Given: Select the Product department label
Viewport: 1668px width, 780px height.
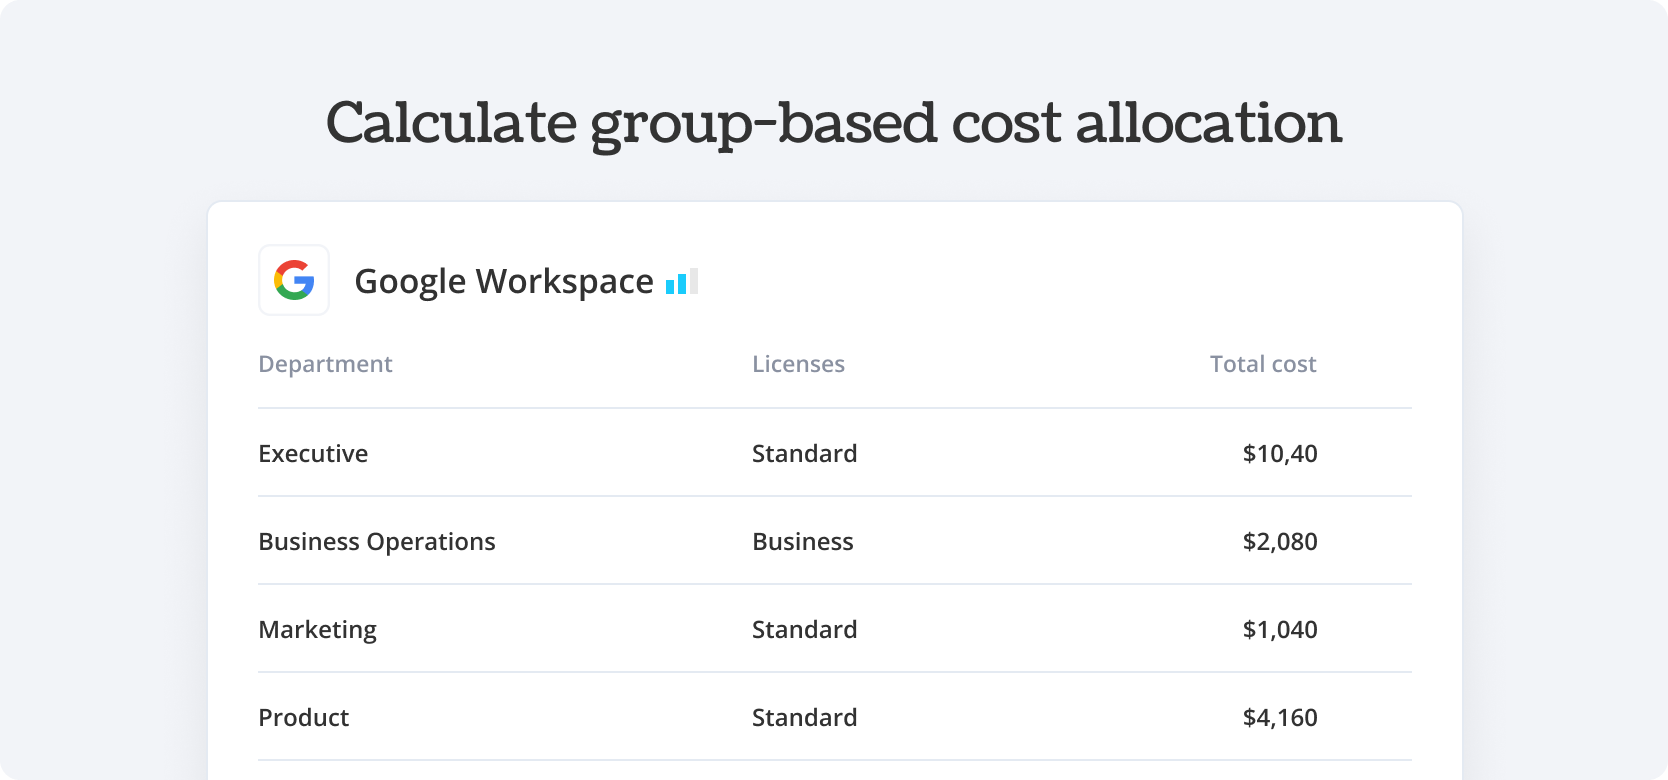Looking at the screenshot, I should pyautogui.click(x=304, y=718).
